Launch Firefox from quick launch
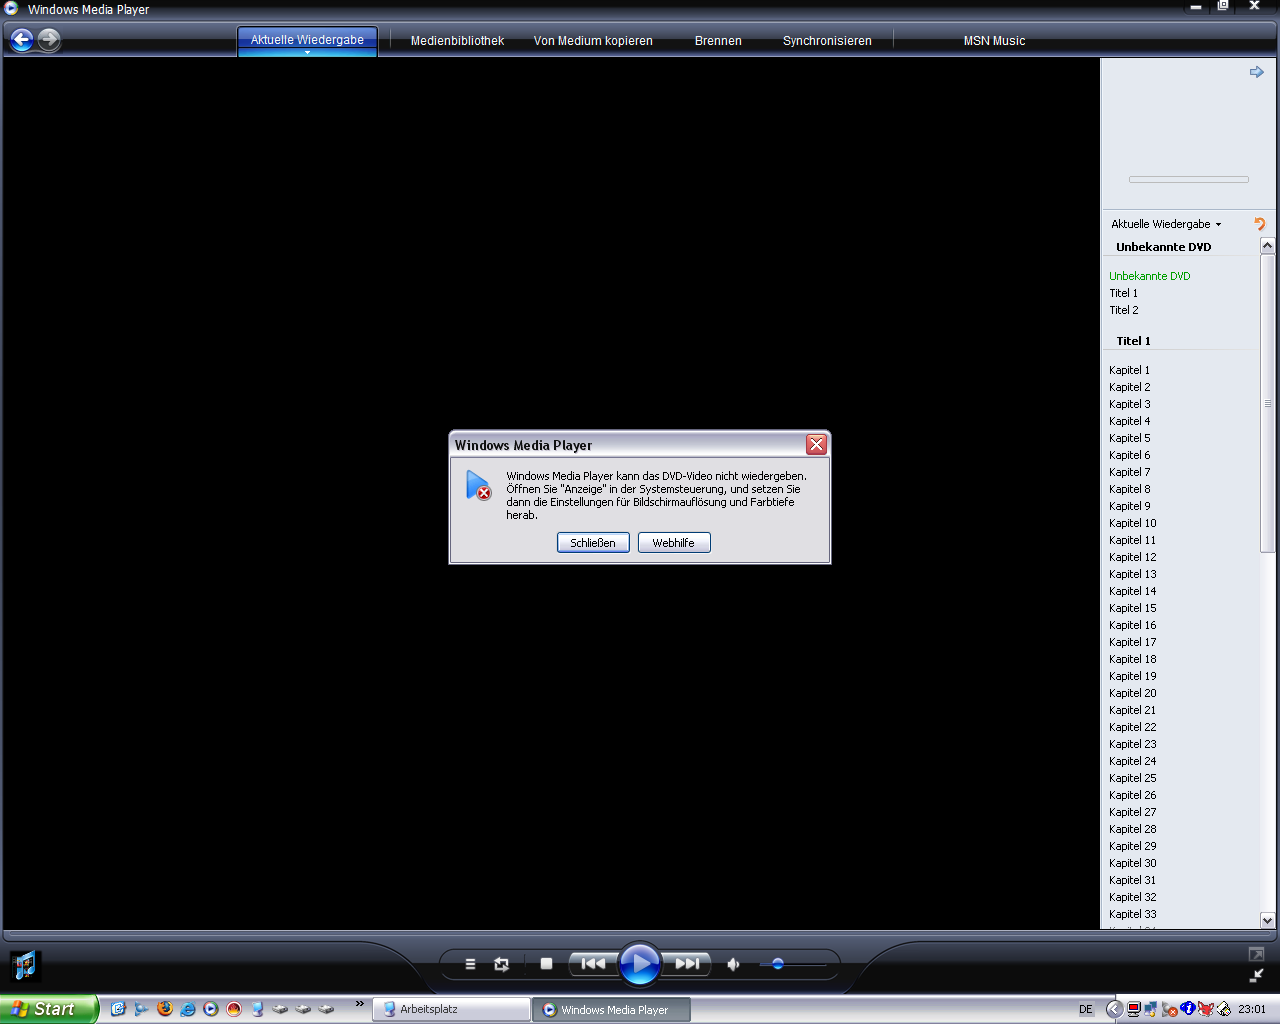Image resolution: width=1280 pixels, height=1024 pixels. coord(164,1009)
